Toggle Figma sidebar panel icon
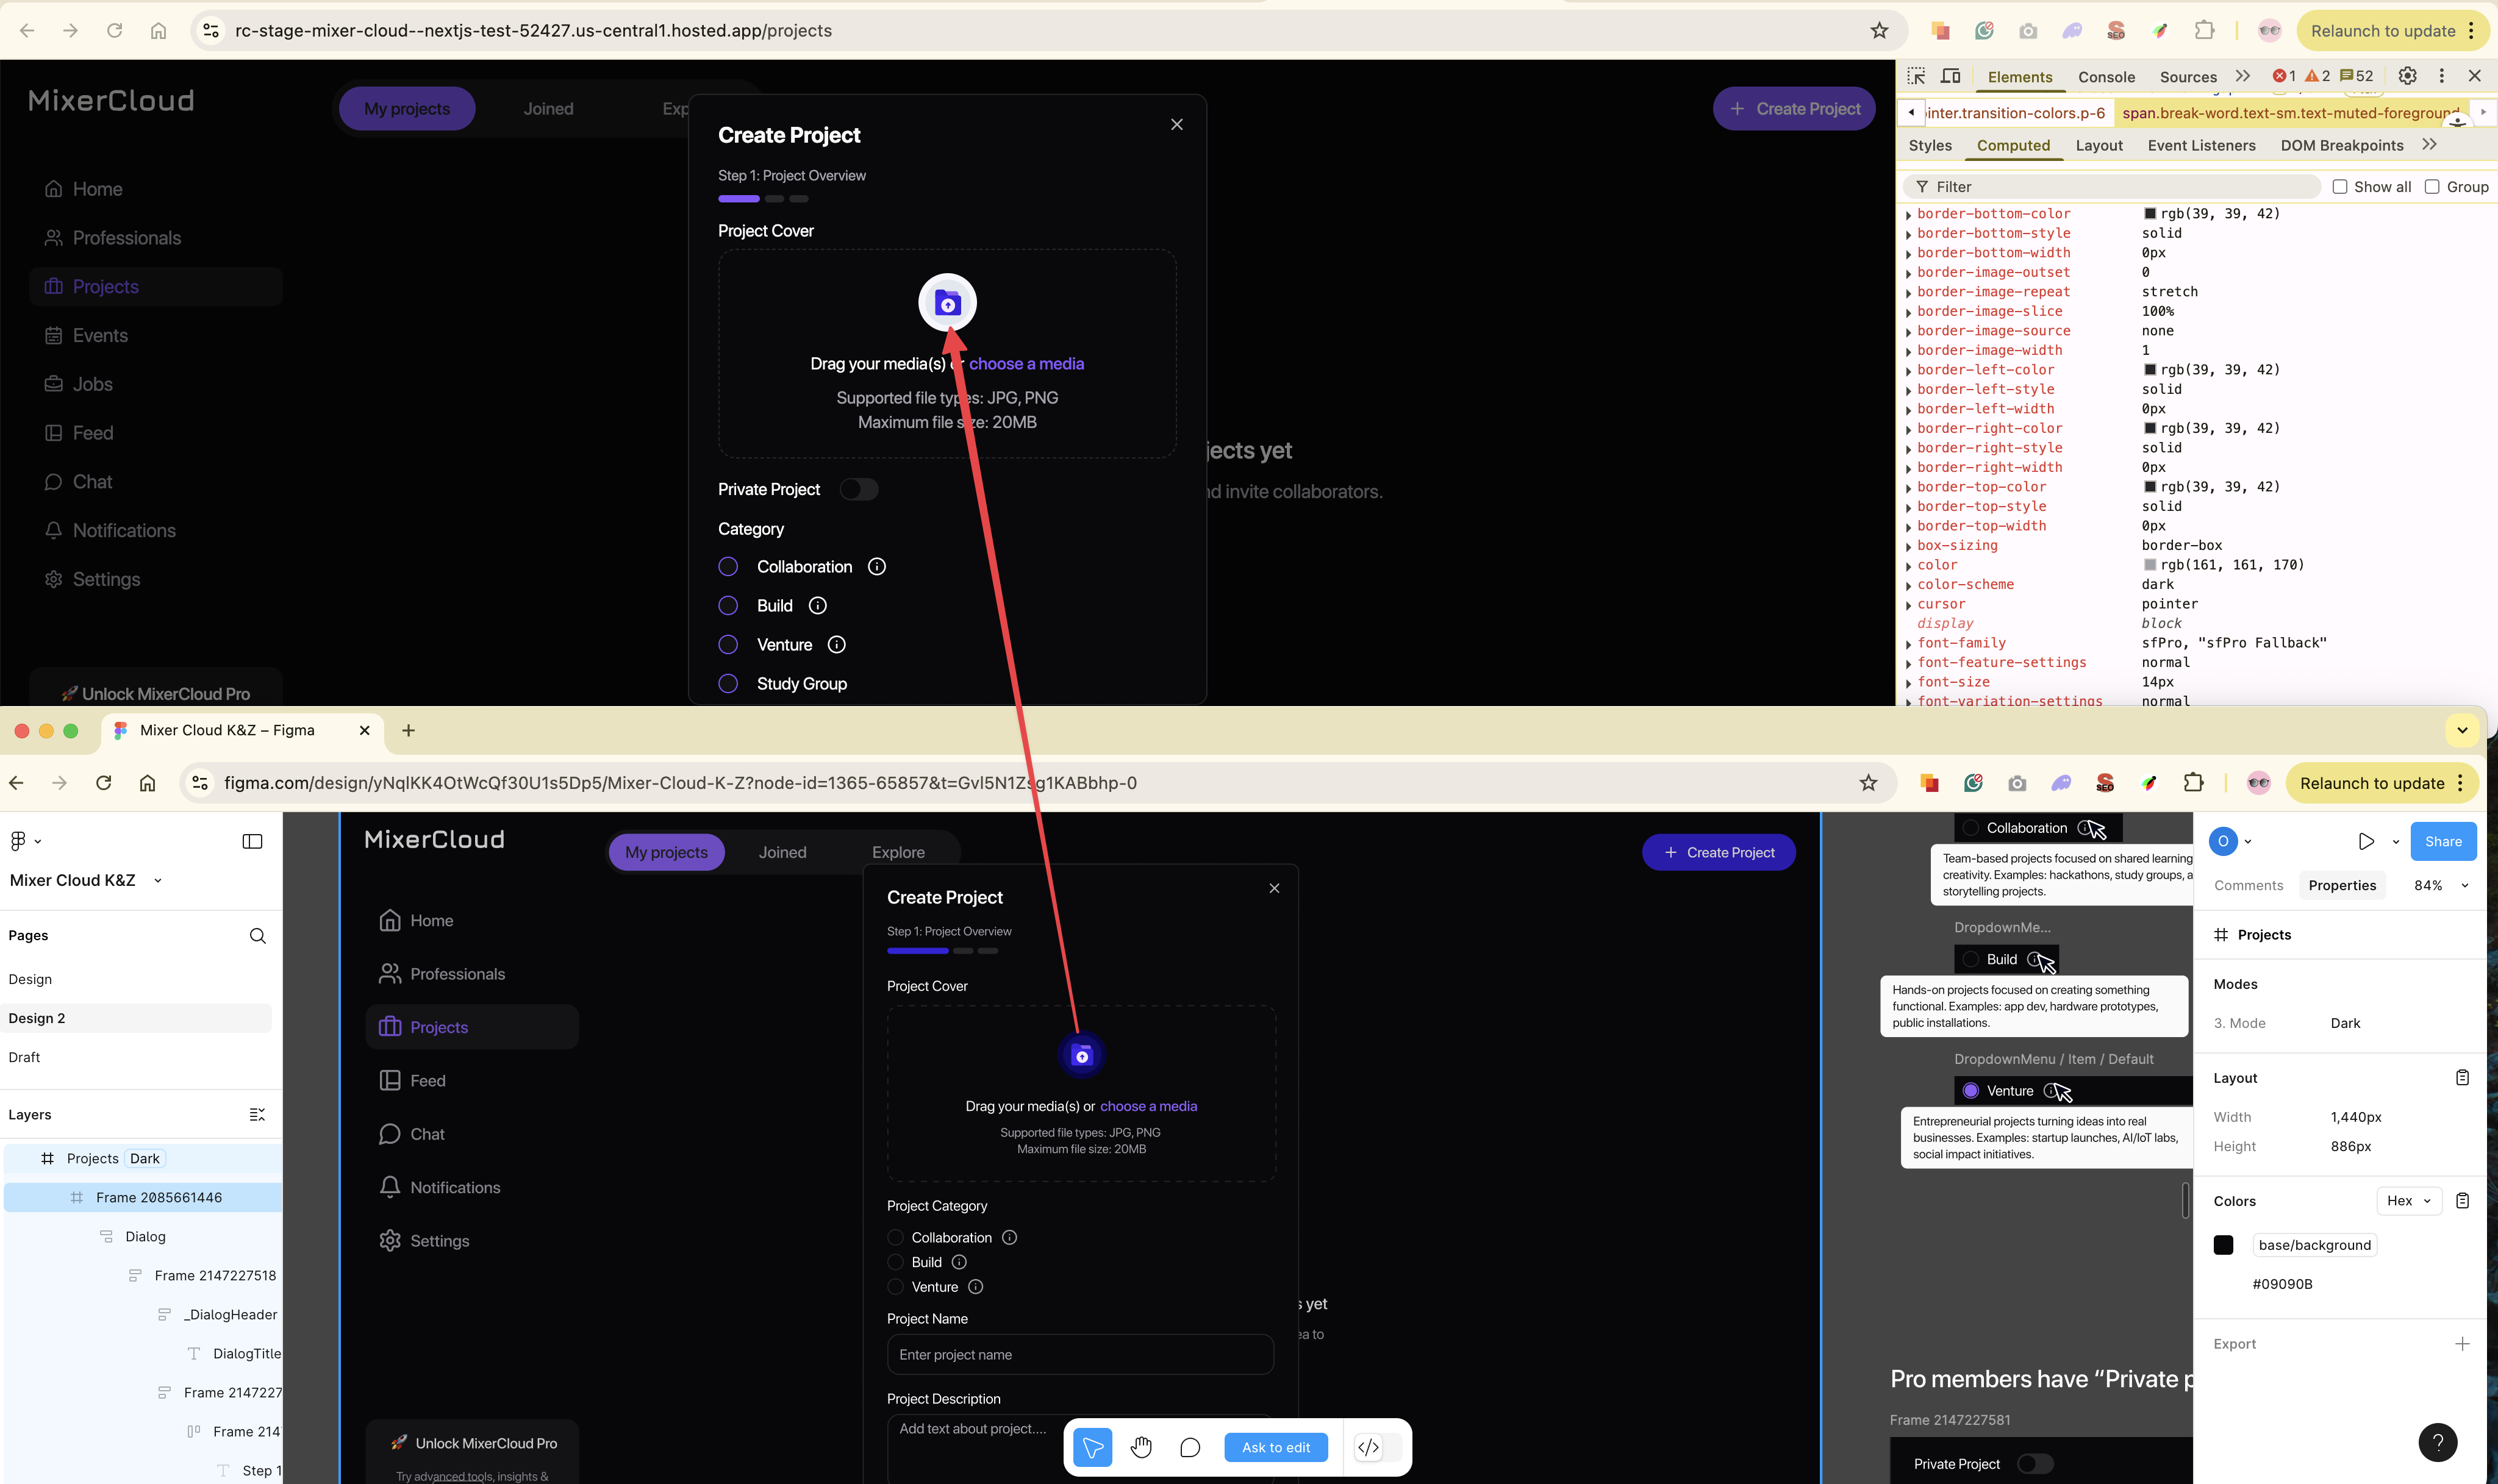This screenshot has width=2498, height=1484. point(252,841)
